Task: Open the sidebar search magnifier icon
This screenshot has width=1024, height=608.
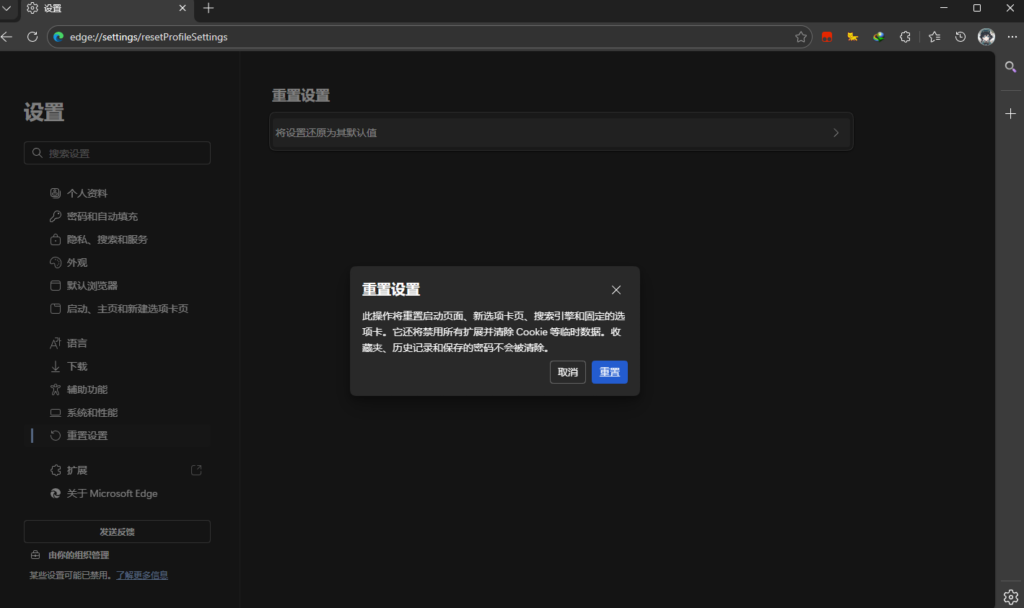Action: [x=1010, y=67]
